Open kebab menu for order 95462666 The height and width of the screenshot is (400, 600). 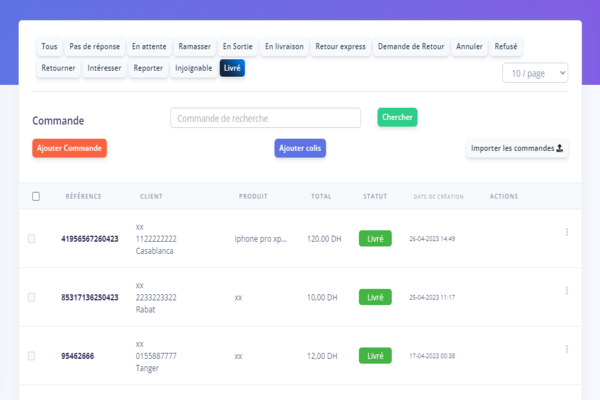tap(567, 349)
